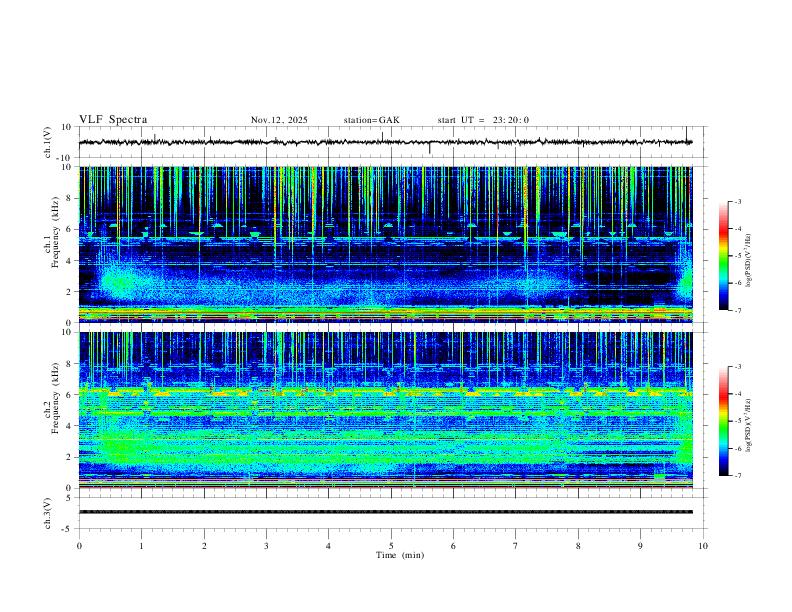Click the '9' tick on time axis
Image resolution: width=792 pixels, height=612 pixels.
pos(640,546)
